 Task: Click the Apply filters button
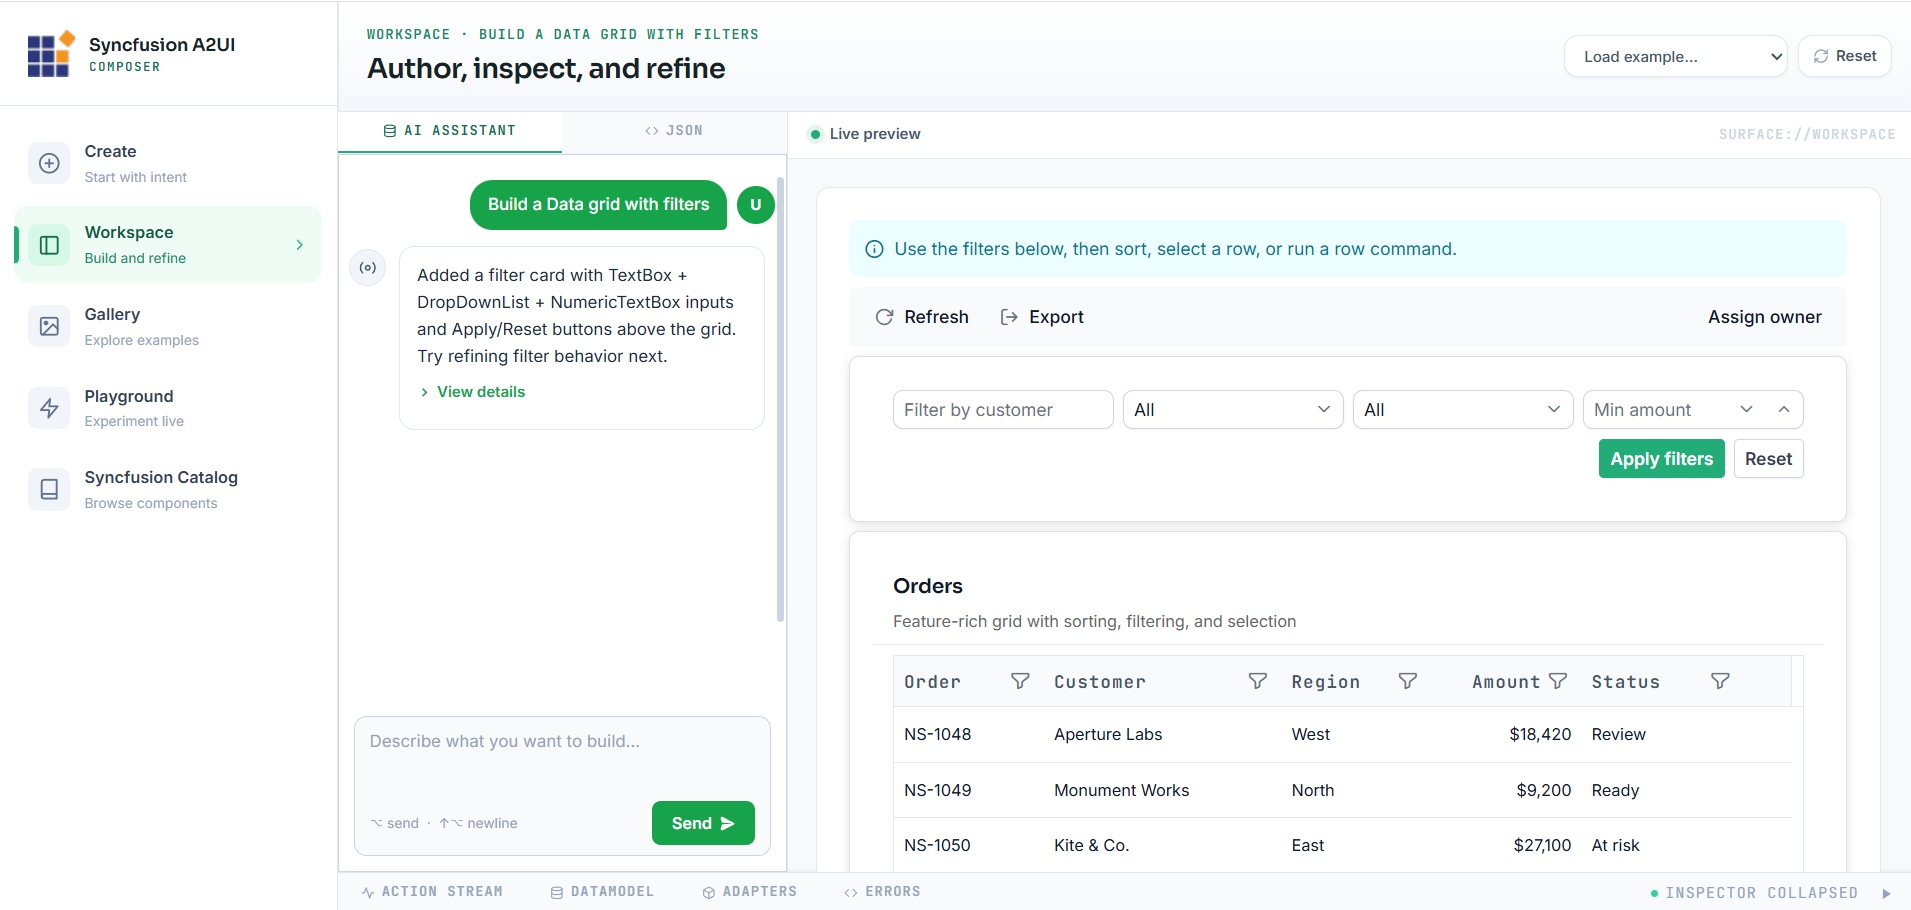click(x=1661, y=459)
